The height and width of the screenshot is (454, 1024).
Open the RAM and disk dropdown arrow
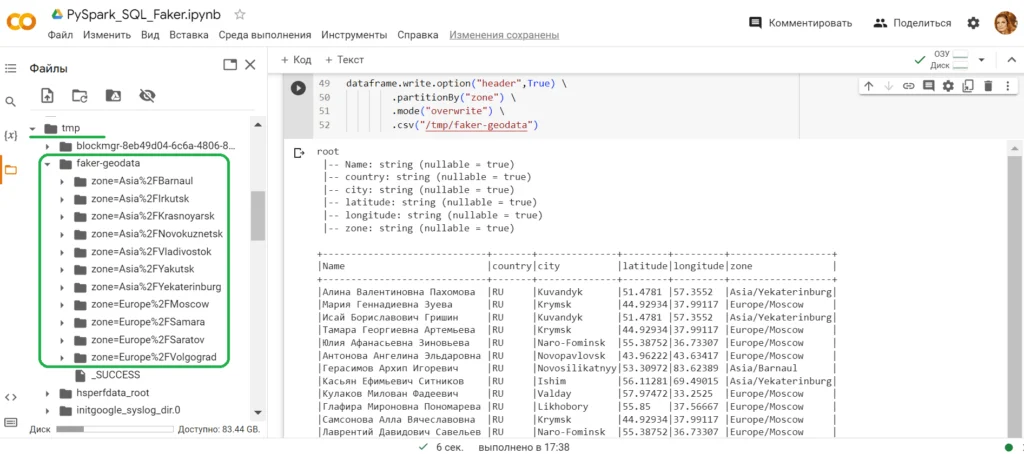981,60
